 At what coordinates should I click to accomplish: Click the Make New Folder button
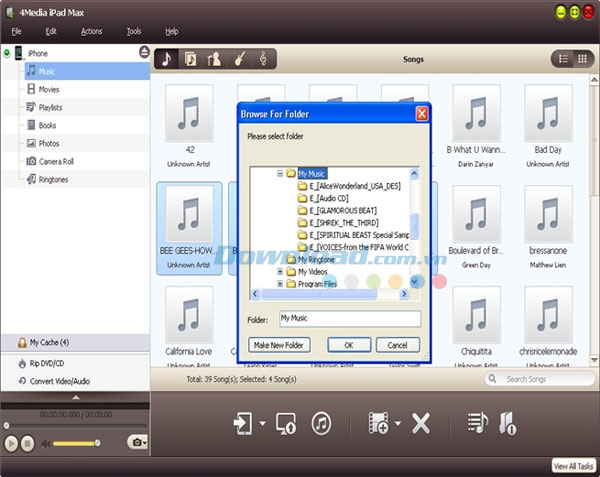tap(280, 345)
